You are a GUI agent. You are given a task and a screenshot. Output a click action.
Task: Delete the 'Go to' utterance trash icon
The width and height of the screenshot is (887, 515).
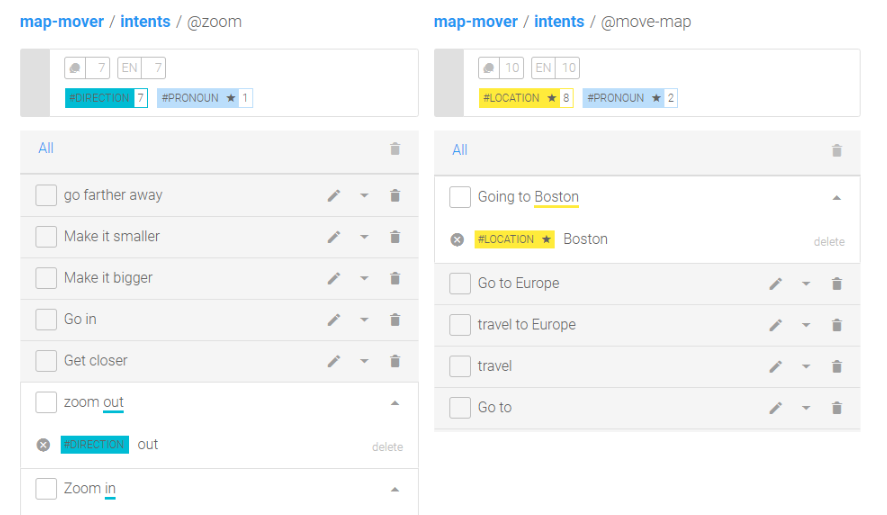pyautogui.click(x=837, y=408)
